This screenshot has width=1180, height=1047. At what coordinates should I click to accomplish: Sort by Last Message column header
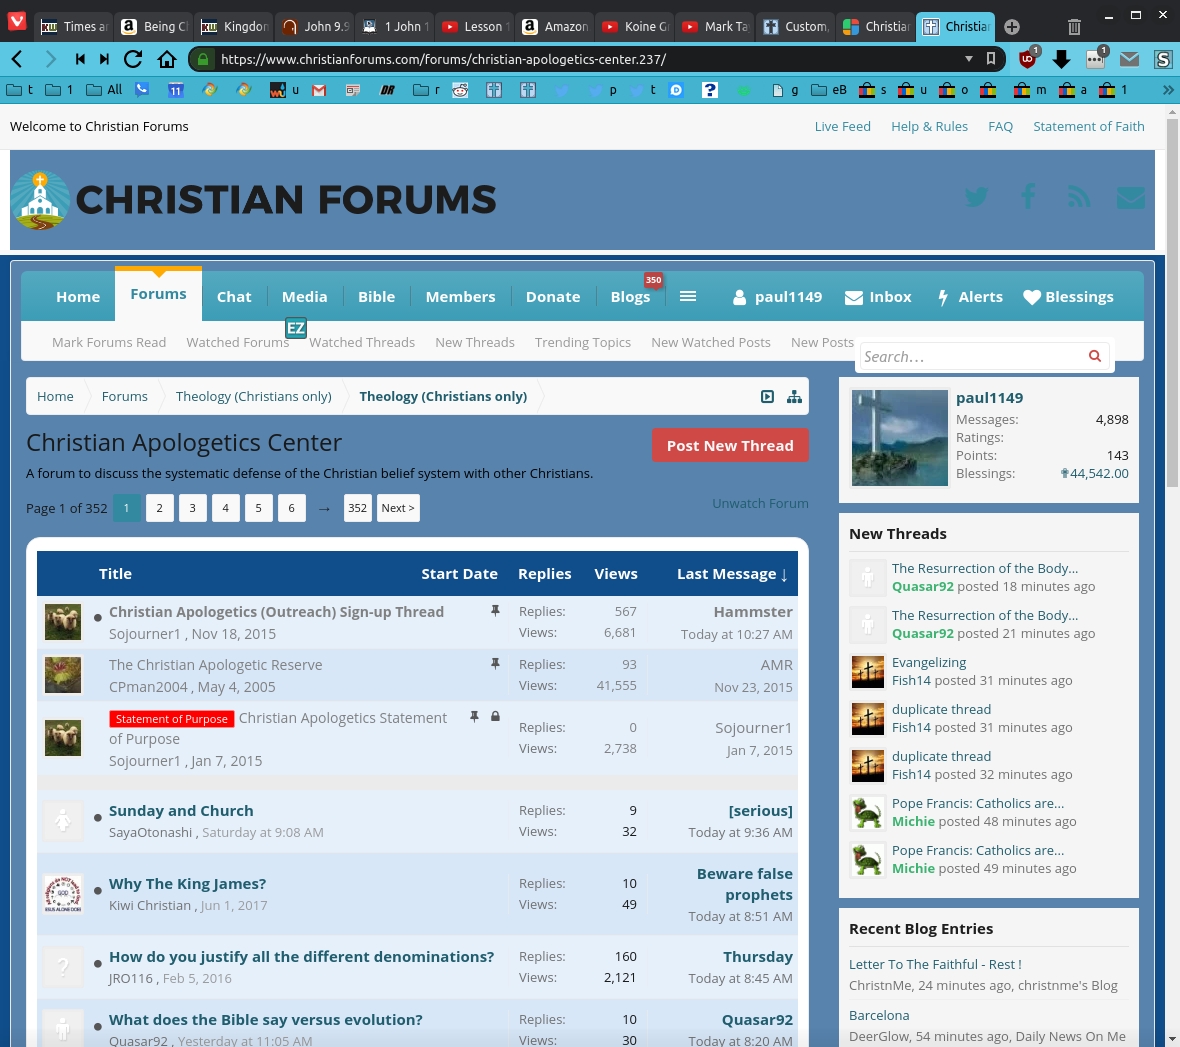(x=732, y=574)
